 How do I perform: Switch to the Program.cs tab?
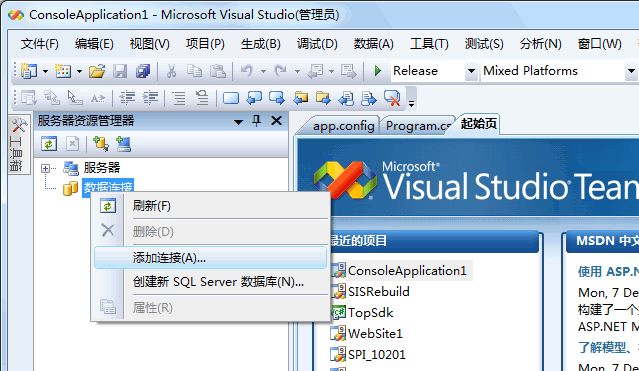418,126
